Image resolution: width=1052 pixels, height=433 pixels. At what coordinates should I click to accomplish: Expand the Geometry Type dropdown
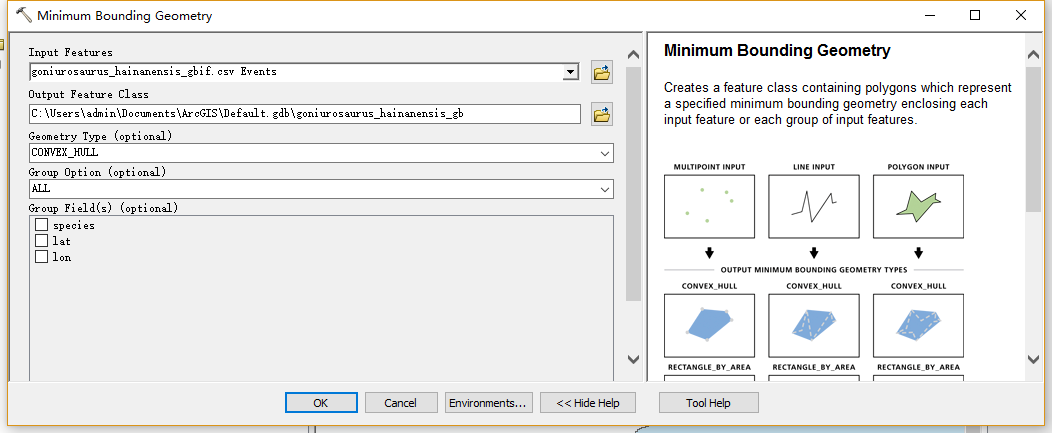pyautogui.click(x=604, y=153)
